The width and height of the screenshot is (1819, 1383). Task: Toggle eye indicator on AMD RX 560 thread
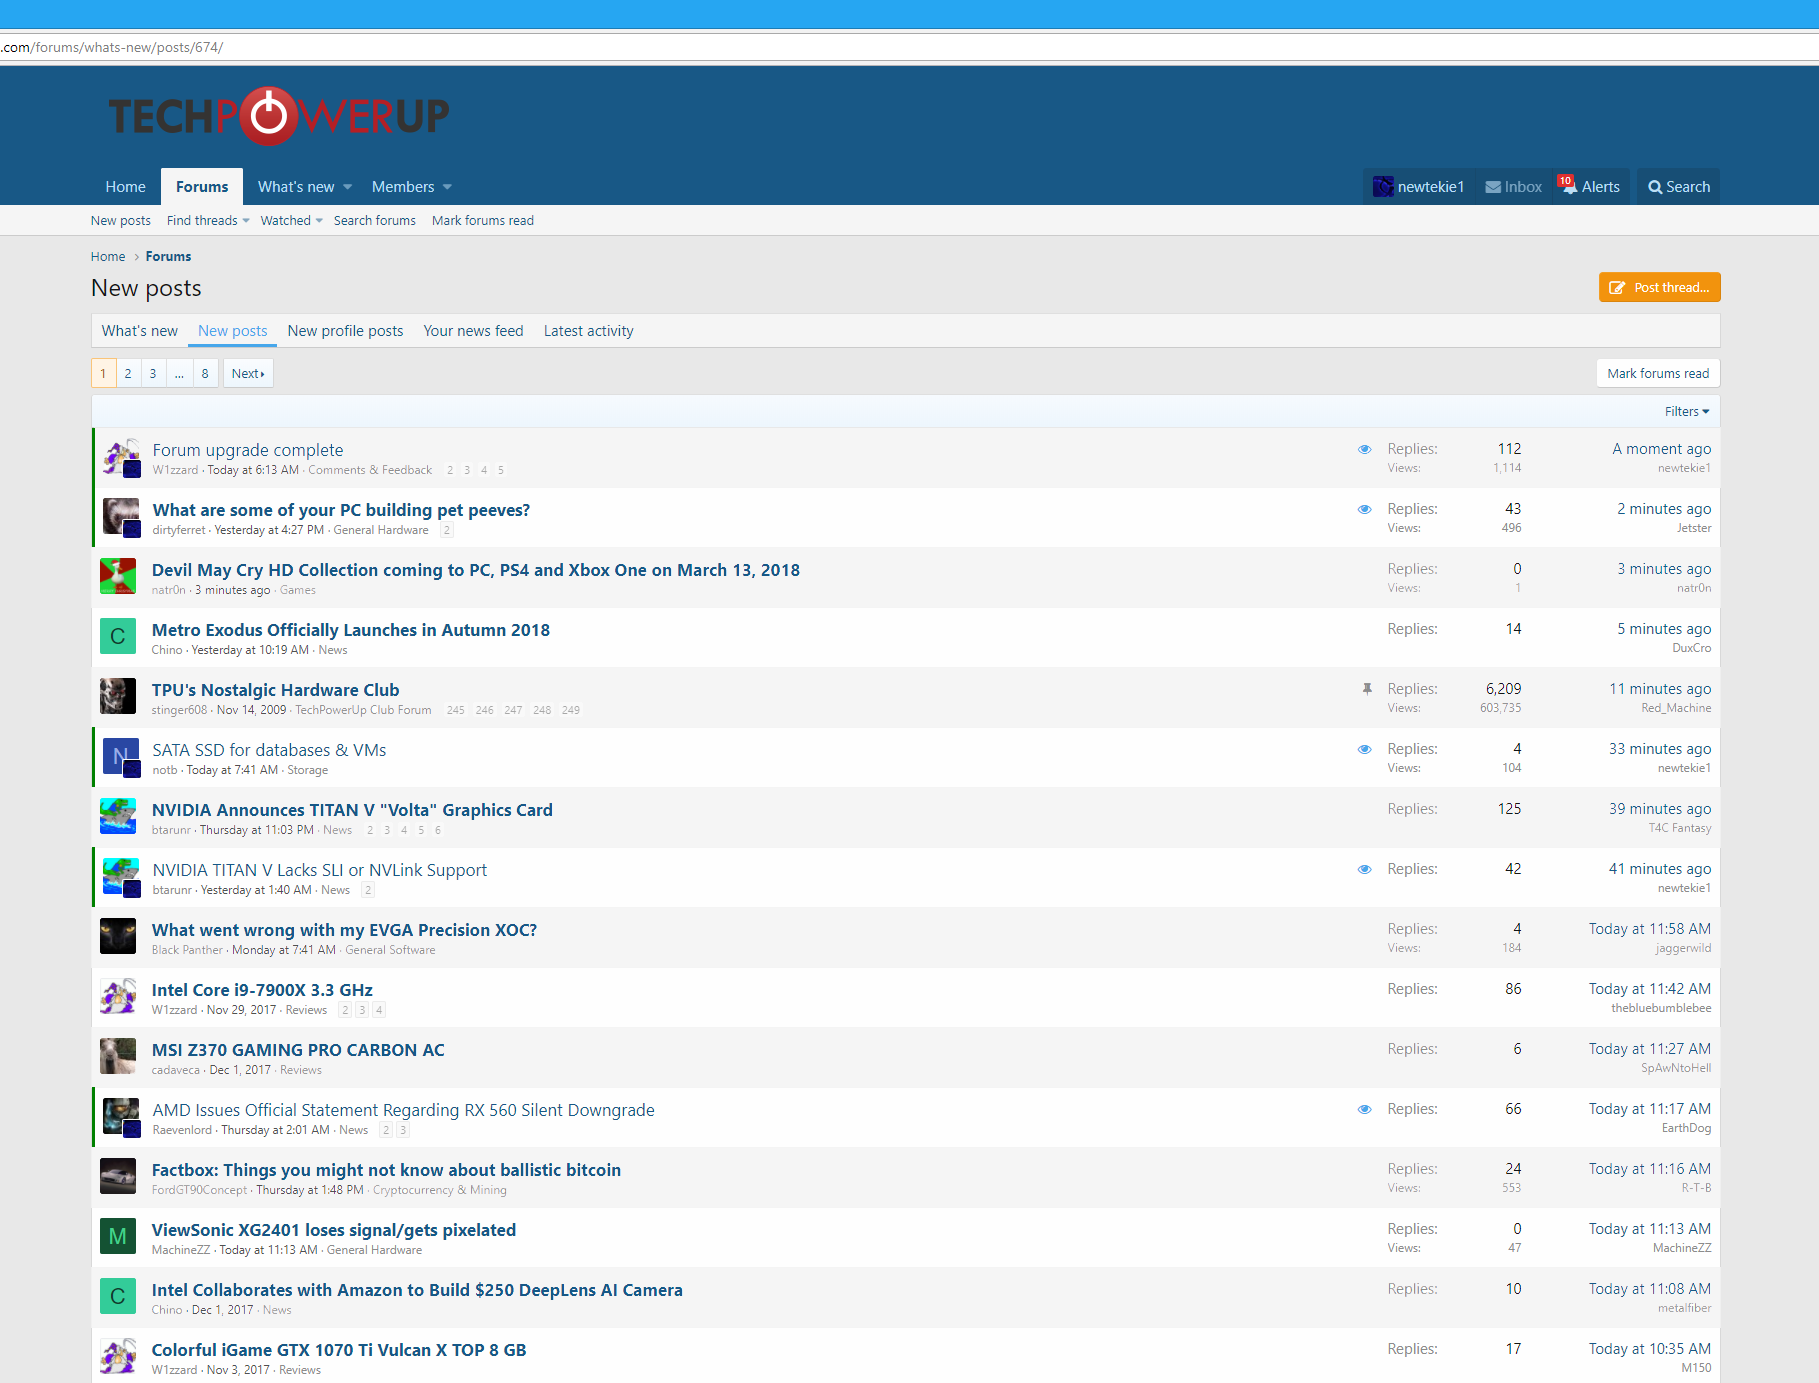1365,1109
